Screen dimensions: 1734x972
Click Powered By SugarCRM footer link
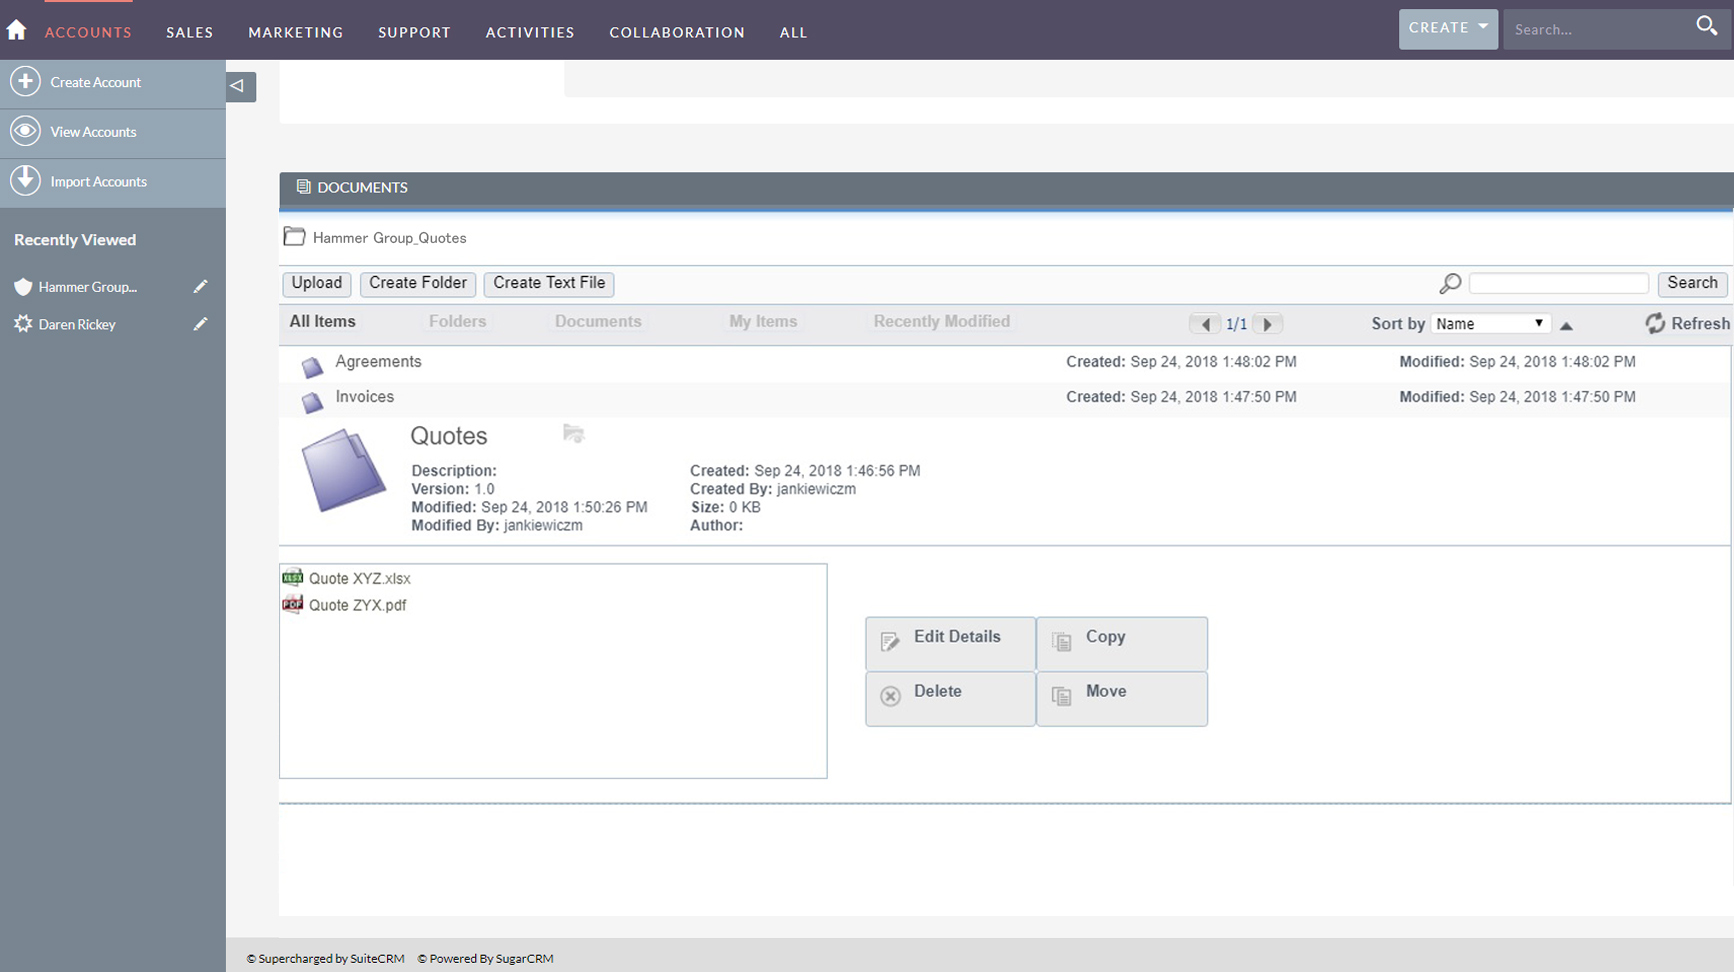(485, 958)
